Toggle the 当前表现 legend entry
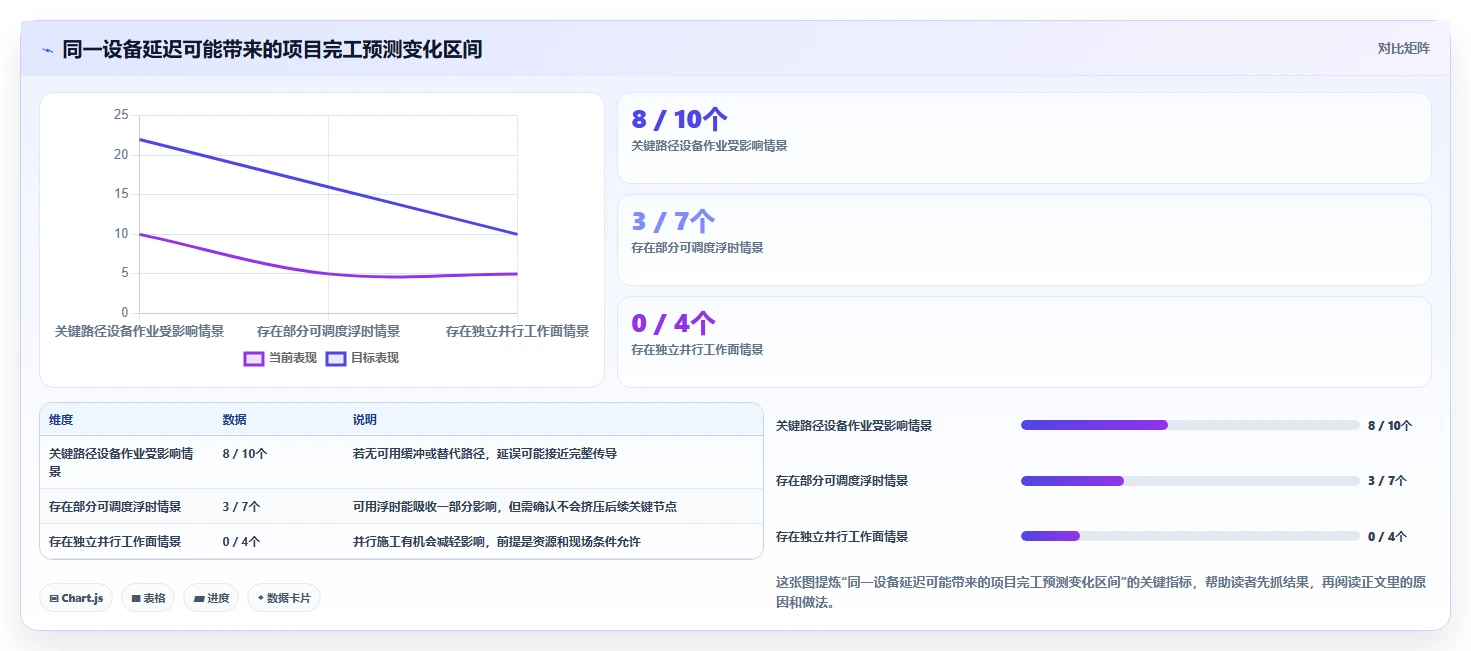This screenshot has width=1471, height=651. 280,358
